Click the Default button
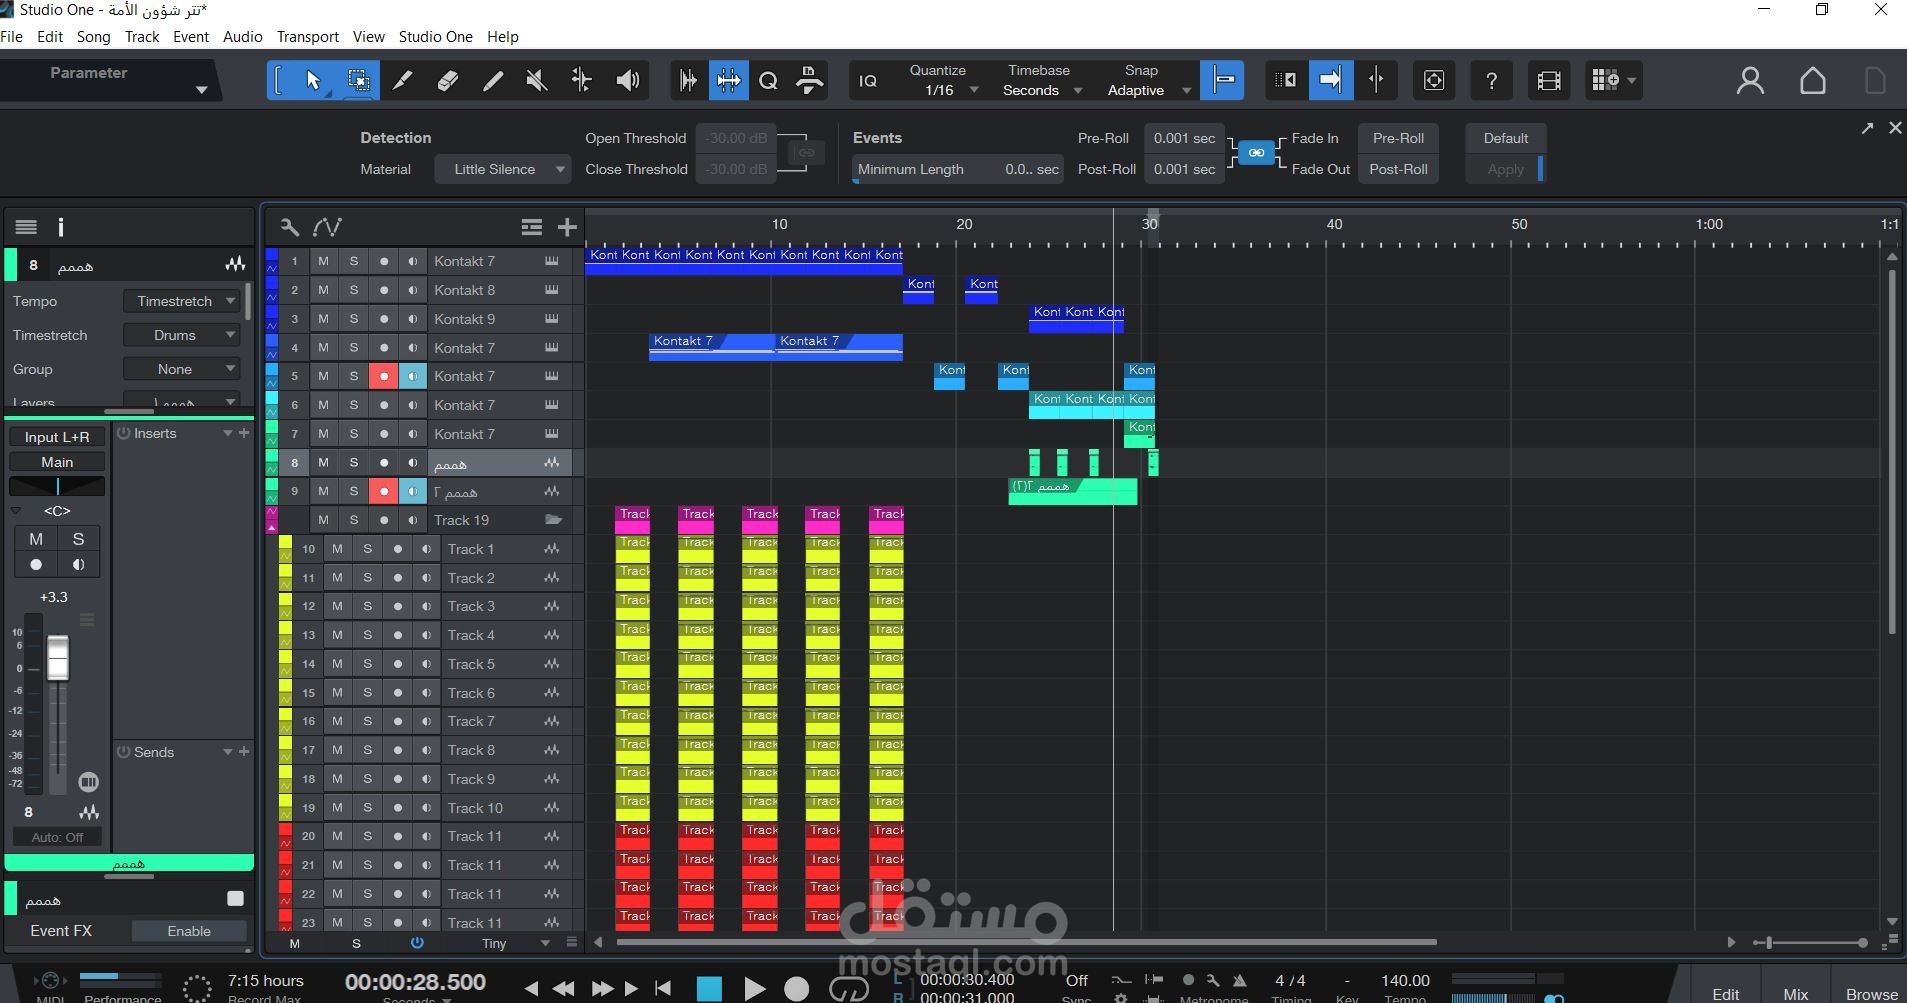 [x=1506, y=138]
